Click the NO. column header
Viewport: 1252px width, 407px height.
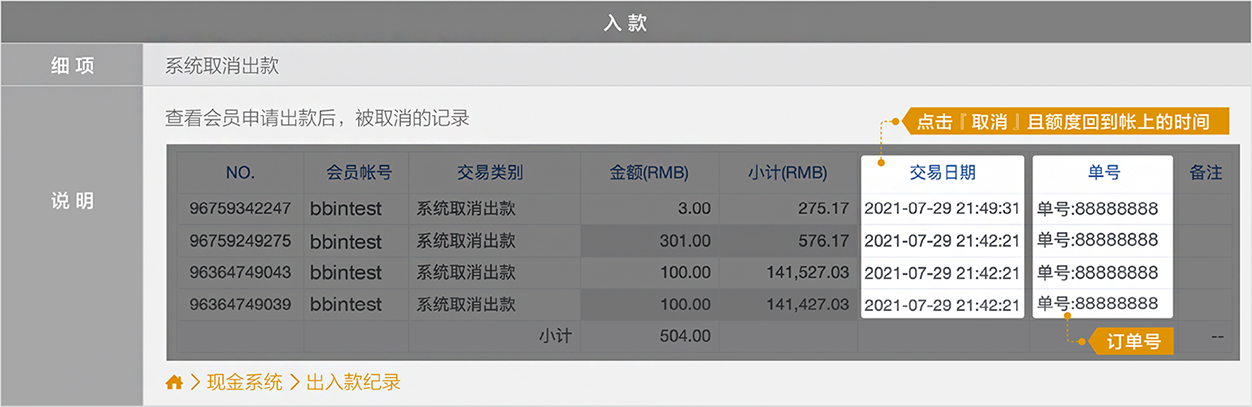[x=240, y=172]
